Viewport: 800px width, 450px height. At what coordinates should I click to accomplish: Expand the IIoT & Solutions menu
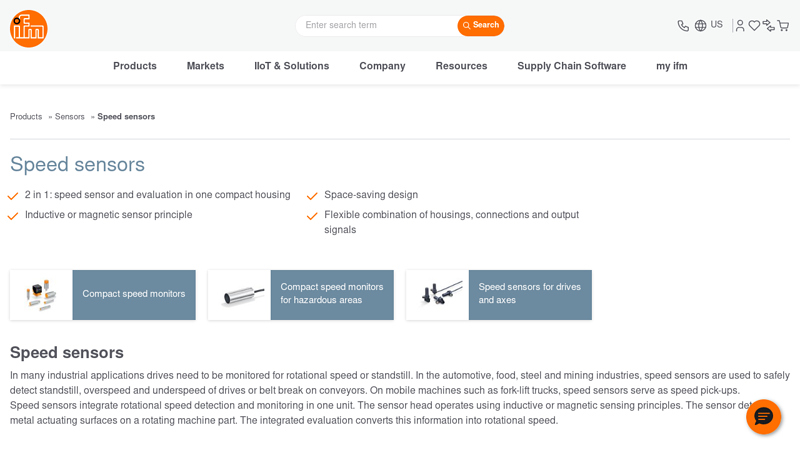tap(291, 66)
